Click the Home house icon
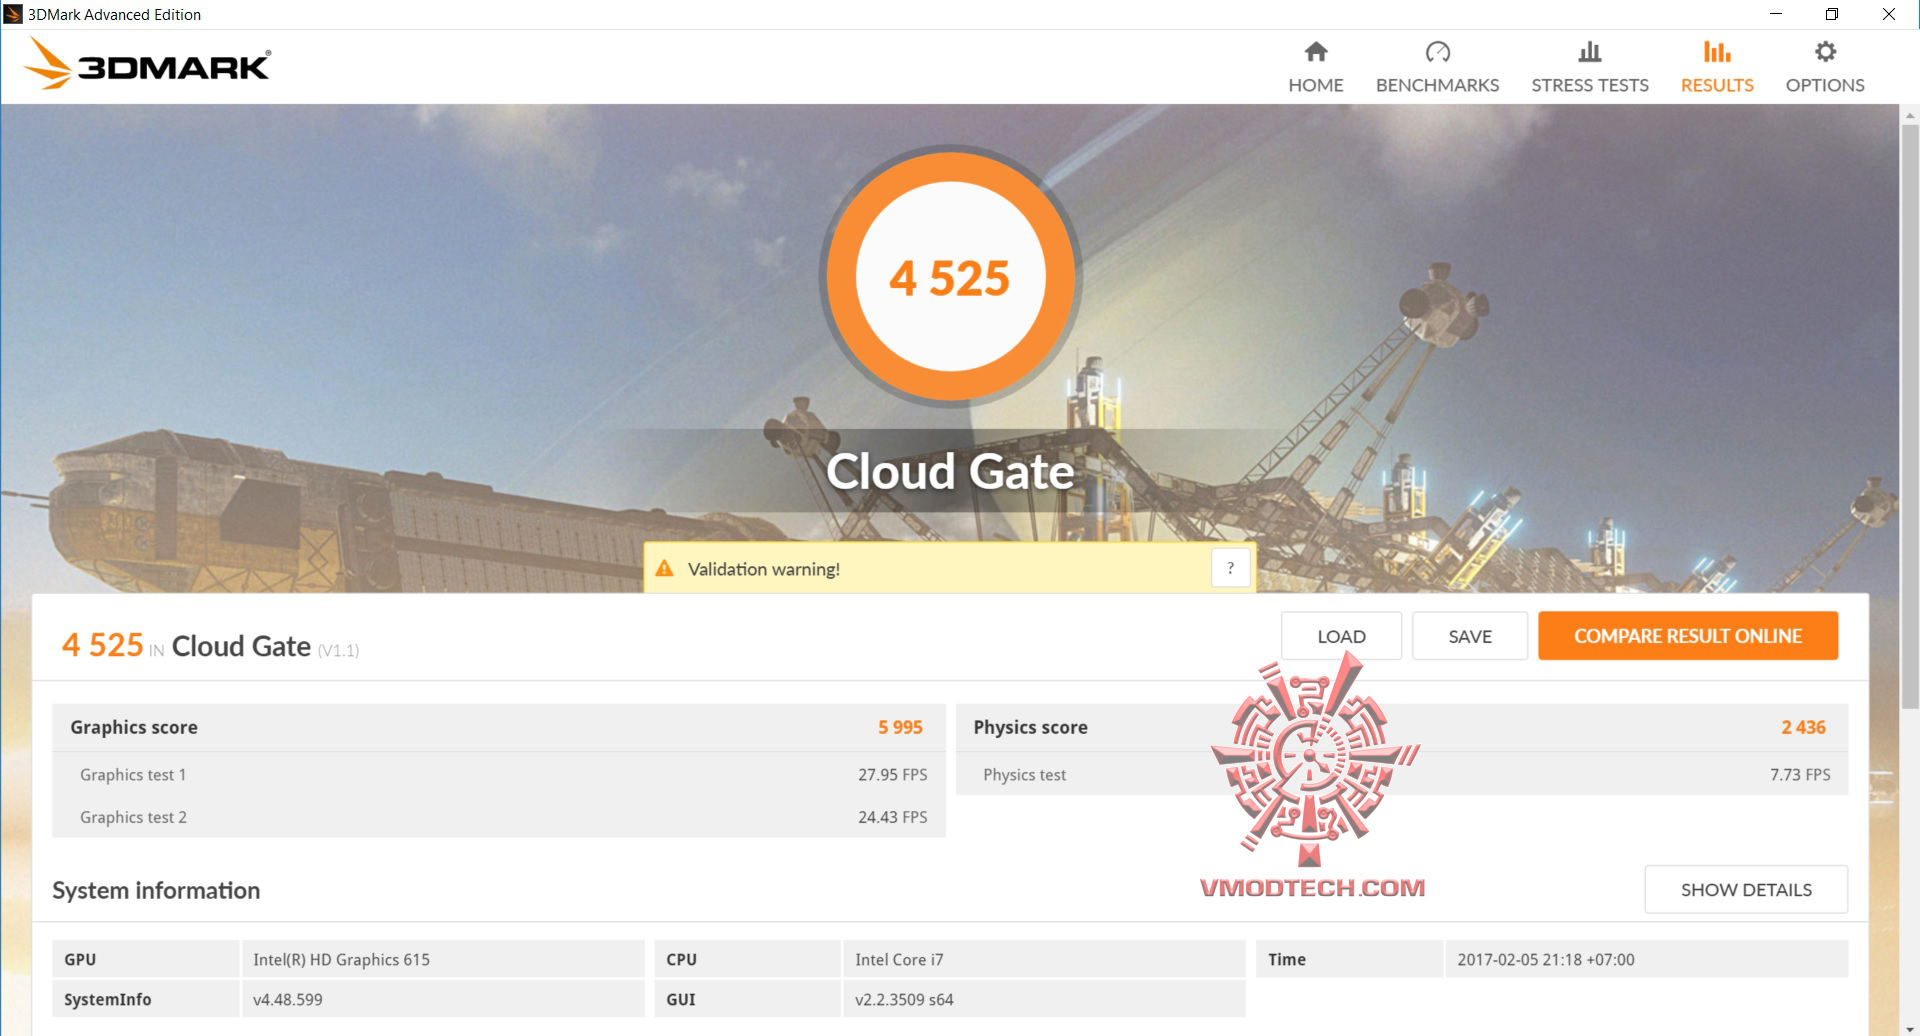 pyautogui.click(x=1316, y=52)
